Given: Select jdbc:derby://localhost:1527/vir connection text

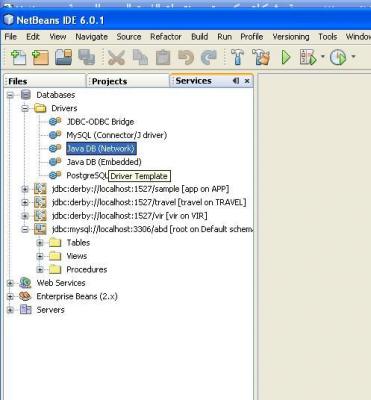Looking at the screenshot, I should pyautogui.click(x=129, y=216).
